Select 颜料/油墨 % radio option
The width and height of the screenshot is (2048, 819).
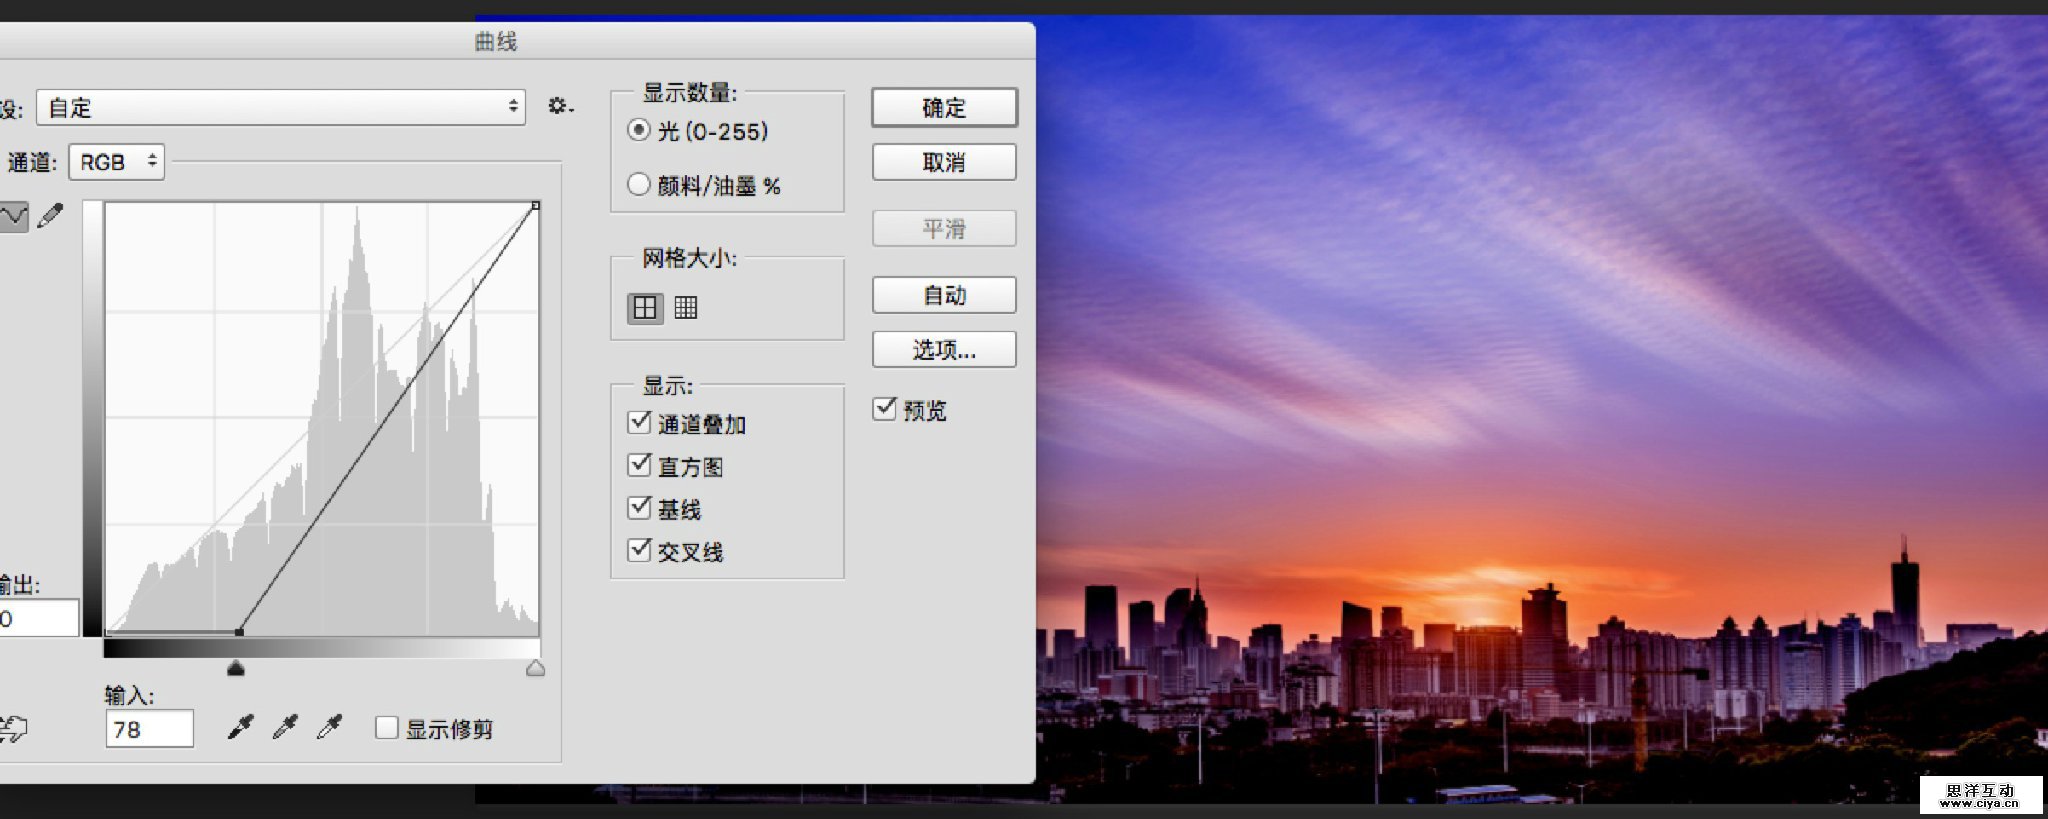pyautogui.click(x=639, y=185)
